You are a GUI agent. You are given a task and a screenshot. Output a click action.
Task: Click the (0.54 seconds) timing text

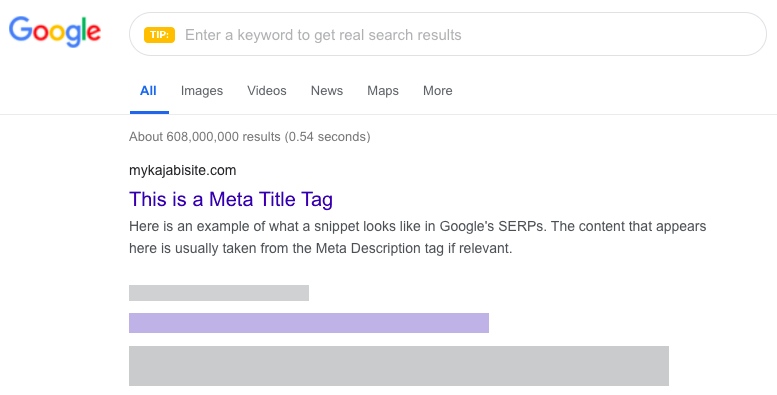(x=328, y=137)
